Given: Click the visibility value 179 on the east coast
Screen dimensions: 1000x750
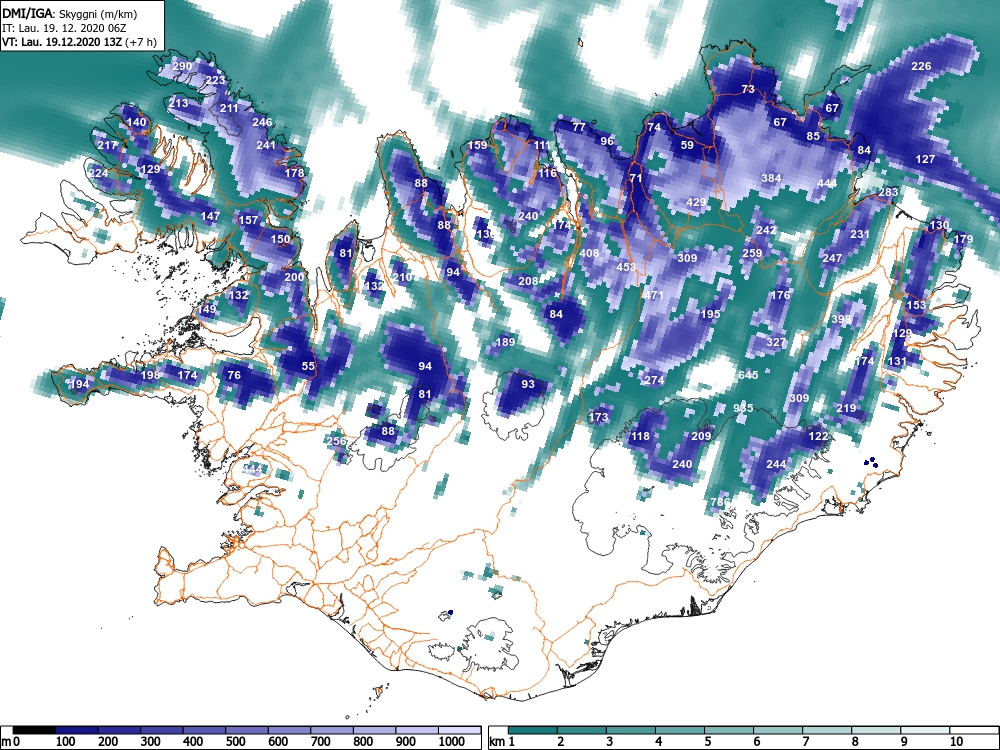Looking at the screenshot, I should 963,239.
